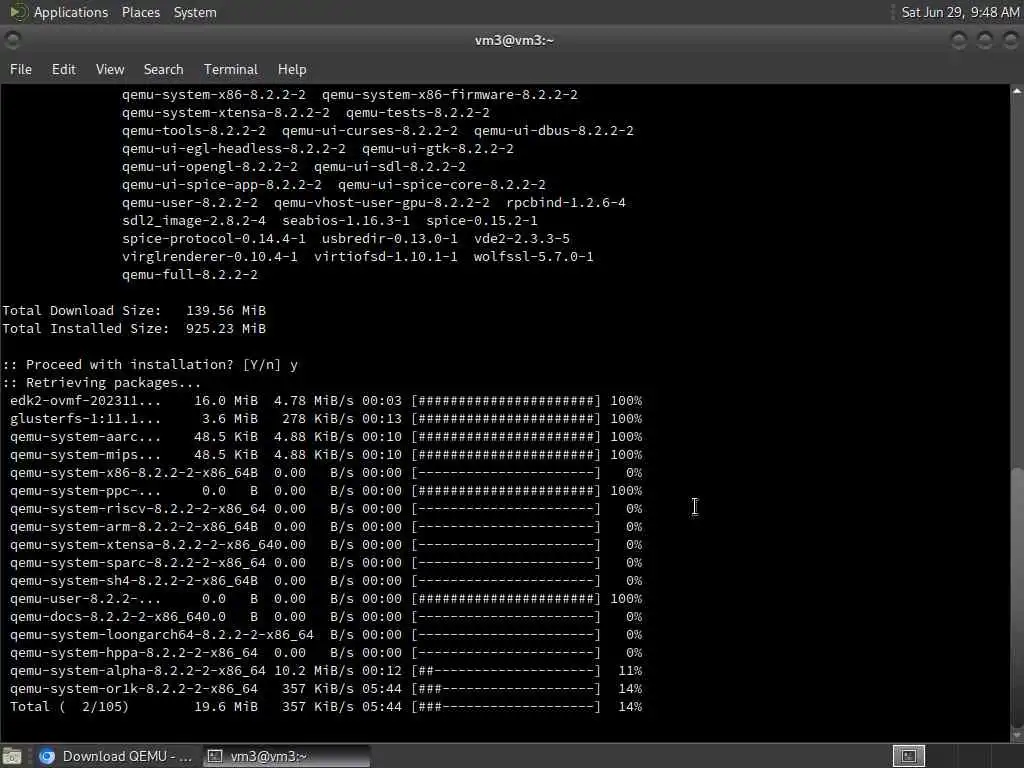Click the qemu-system-sparc download row

[326, 563]
